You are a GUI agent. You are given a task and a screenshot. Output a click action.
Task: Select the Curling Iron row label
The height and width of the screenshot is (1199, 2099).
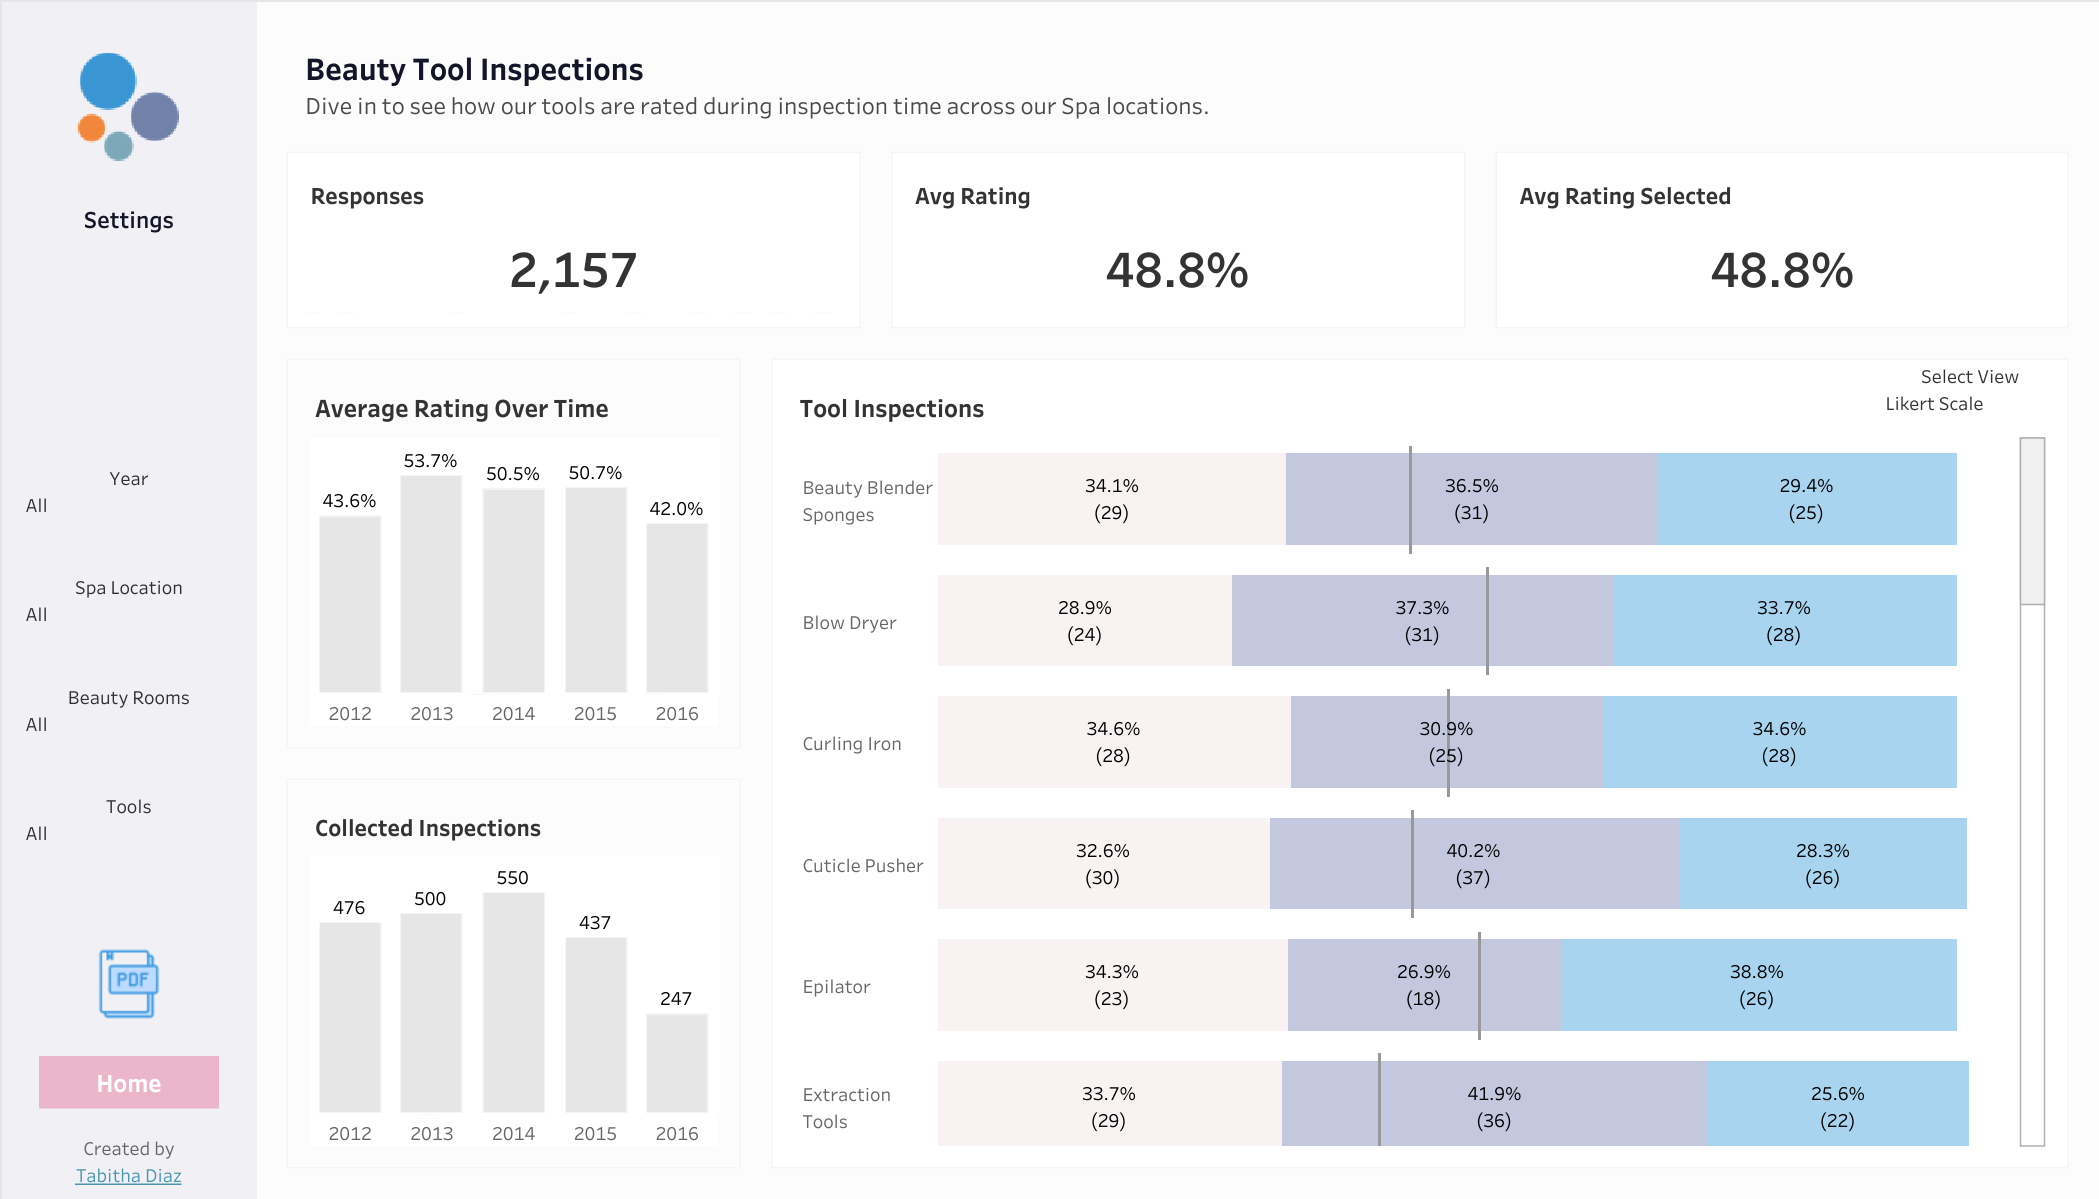(x=852, y=744)
